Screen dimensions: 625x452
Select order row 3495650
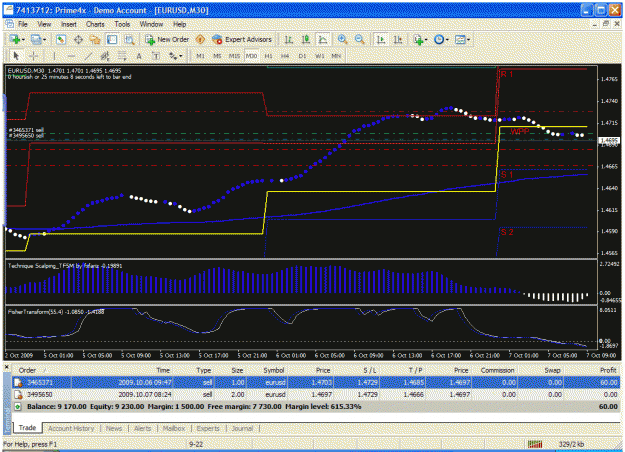coord(316,395)
